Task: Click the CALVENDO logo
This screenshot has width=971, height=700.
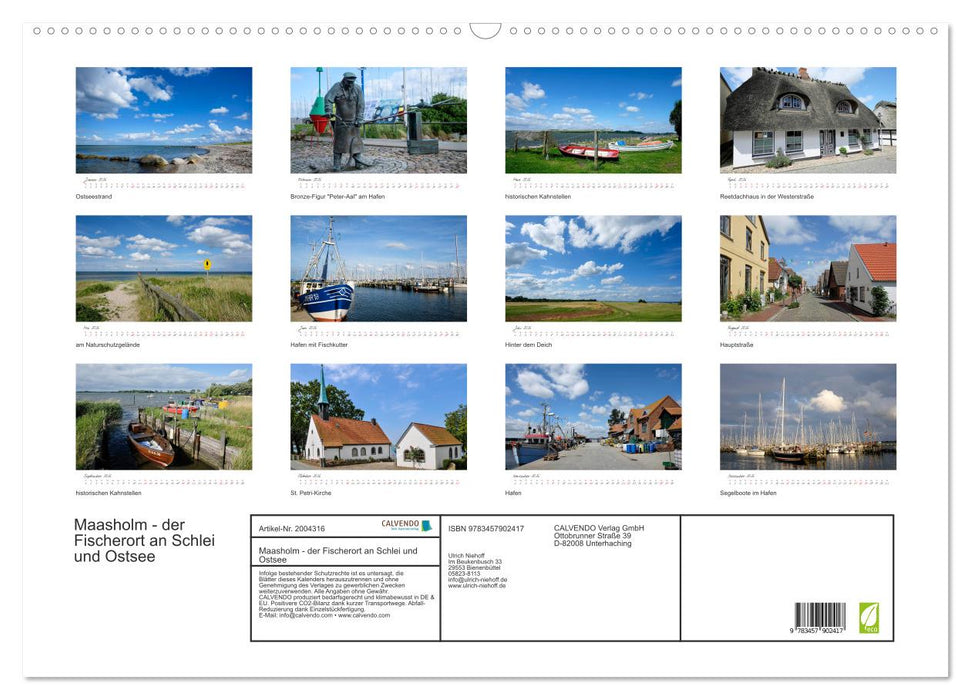Action: (x=400, y=523)
